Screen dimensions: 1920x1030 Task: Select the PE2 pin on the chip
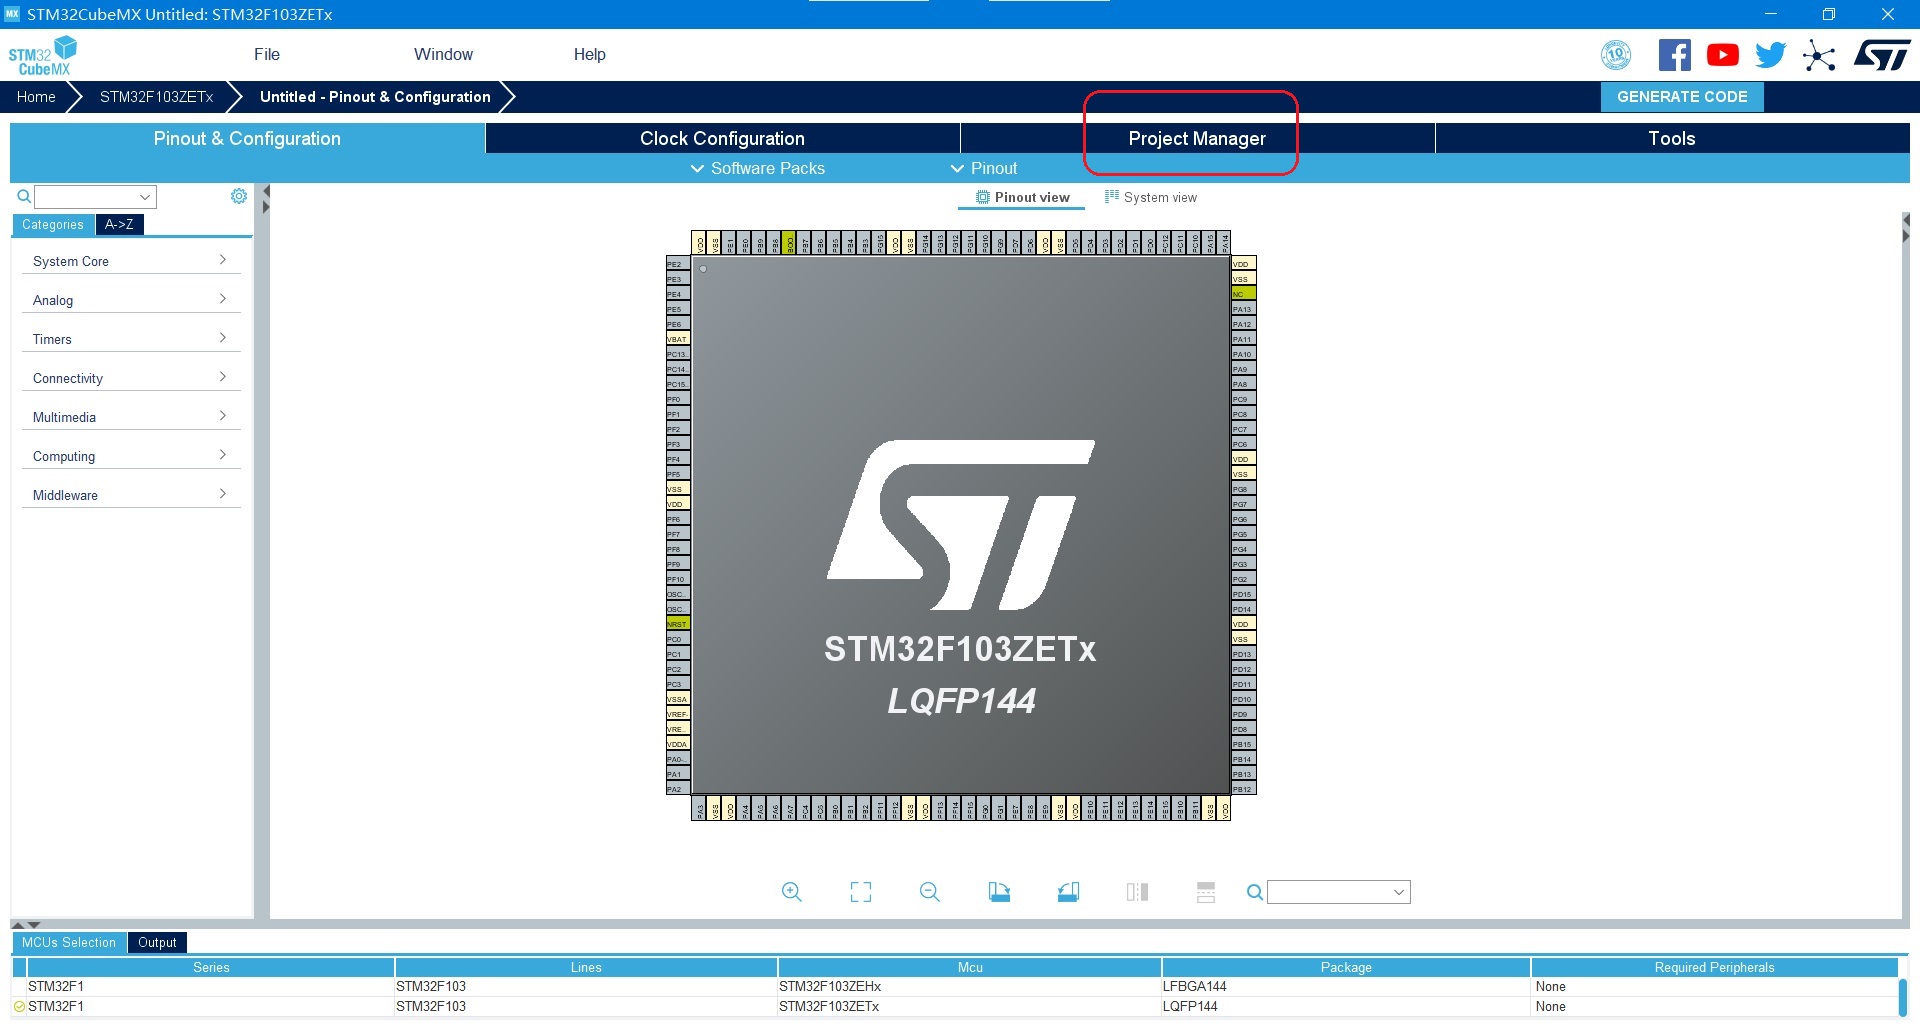tap(678, 264)
